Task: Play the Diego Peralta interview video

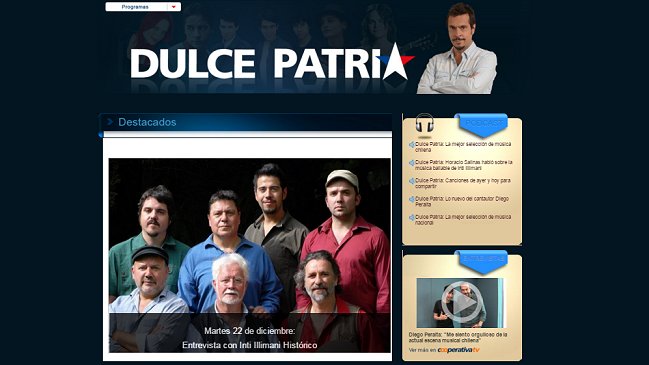Action: click(461, 303)
